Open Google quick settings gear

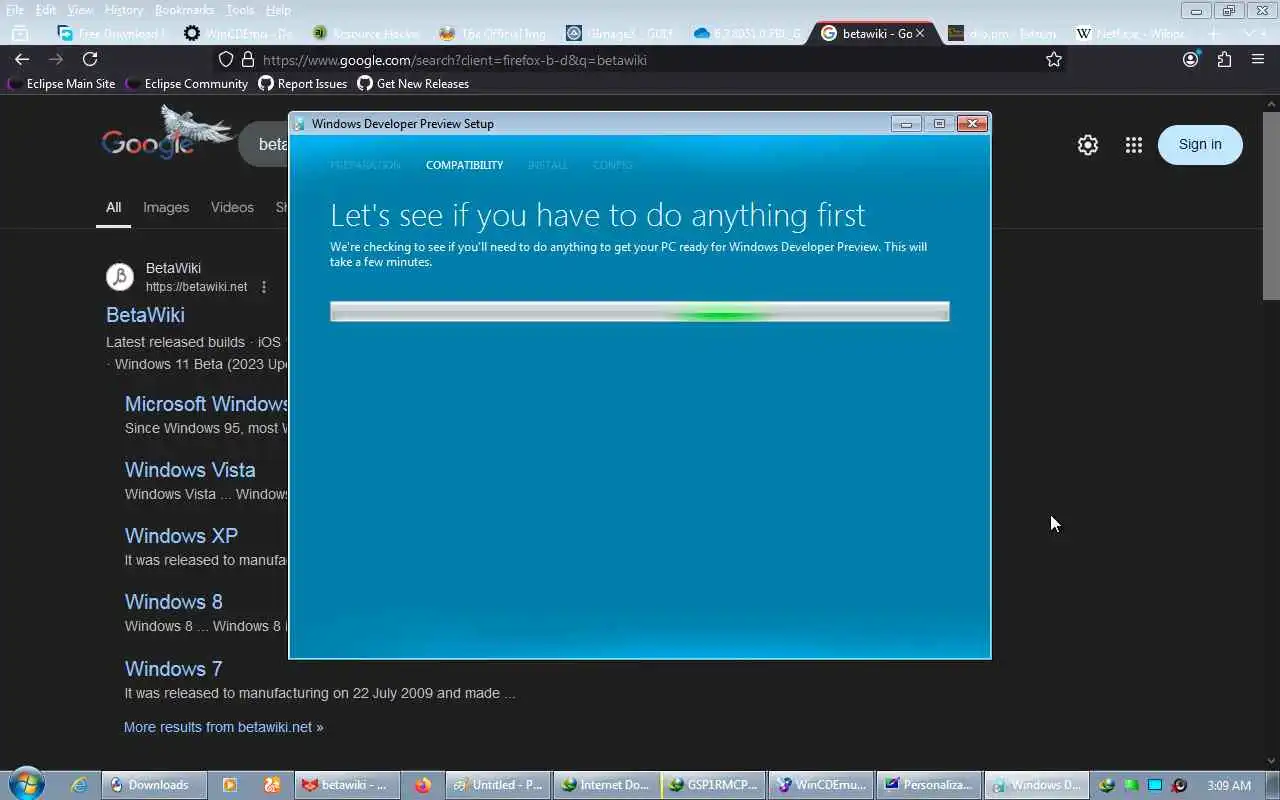[1088, 145]
